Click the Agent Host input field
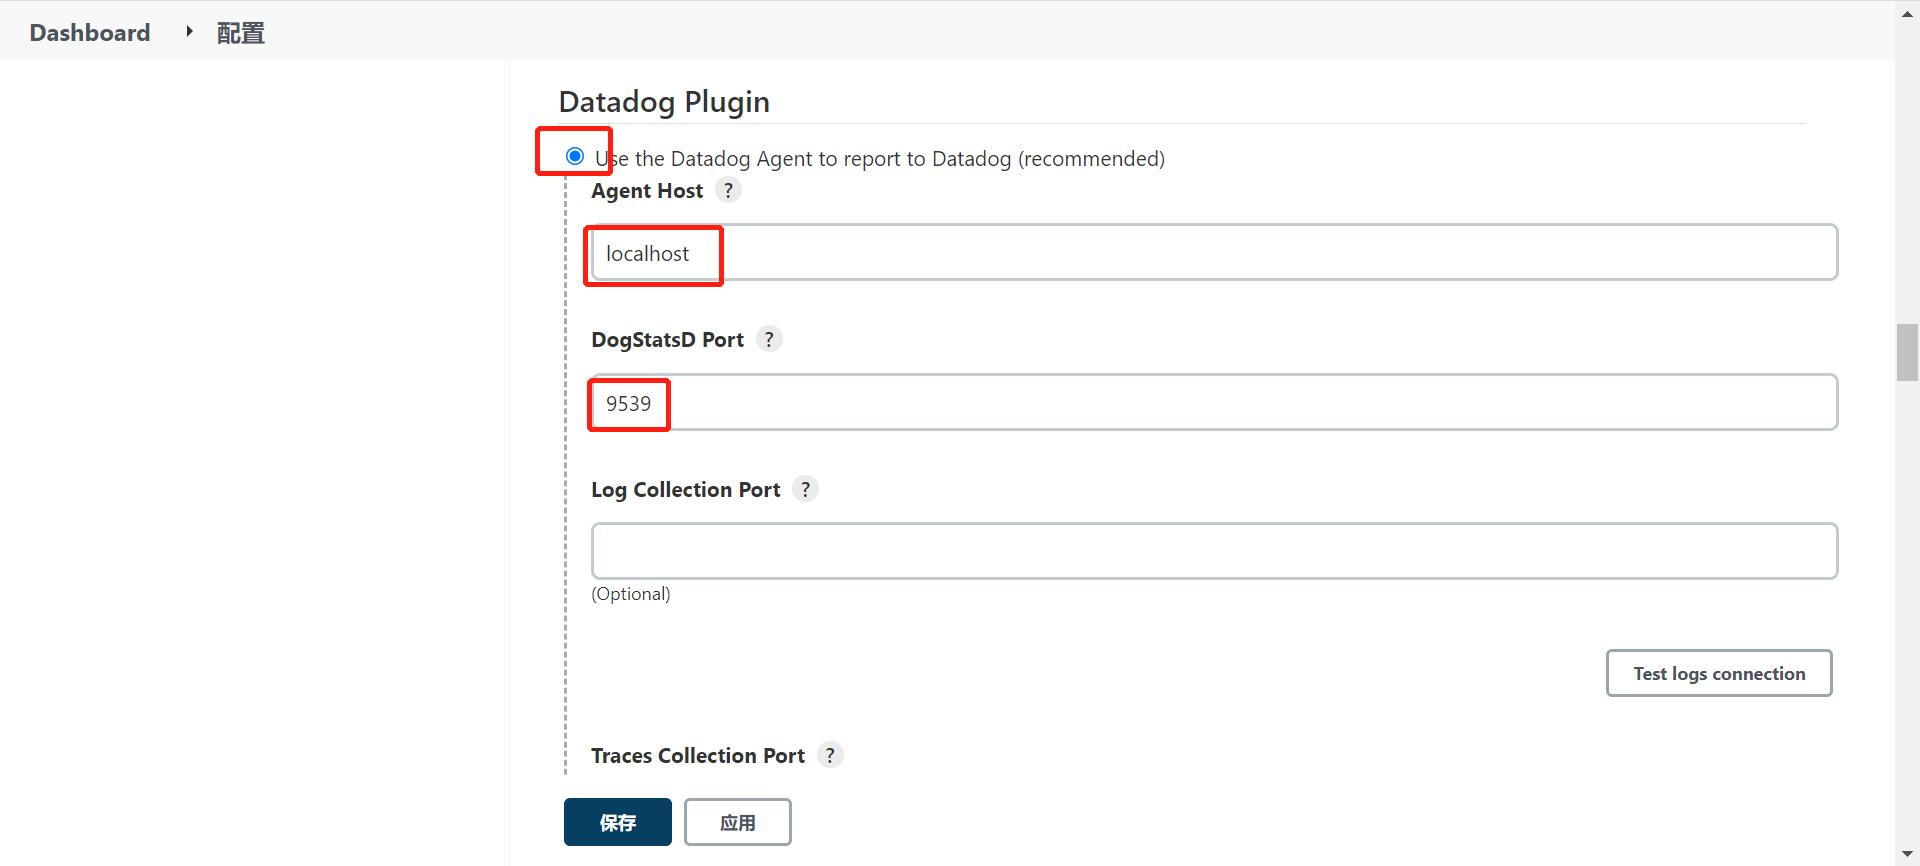The height and width of the screenshot is (866, 1920). (x=1213, y=253)
